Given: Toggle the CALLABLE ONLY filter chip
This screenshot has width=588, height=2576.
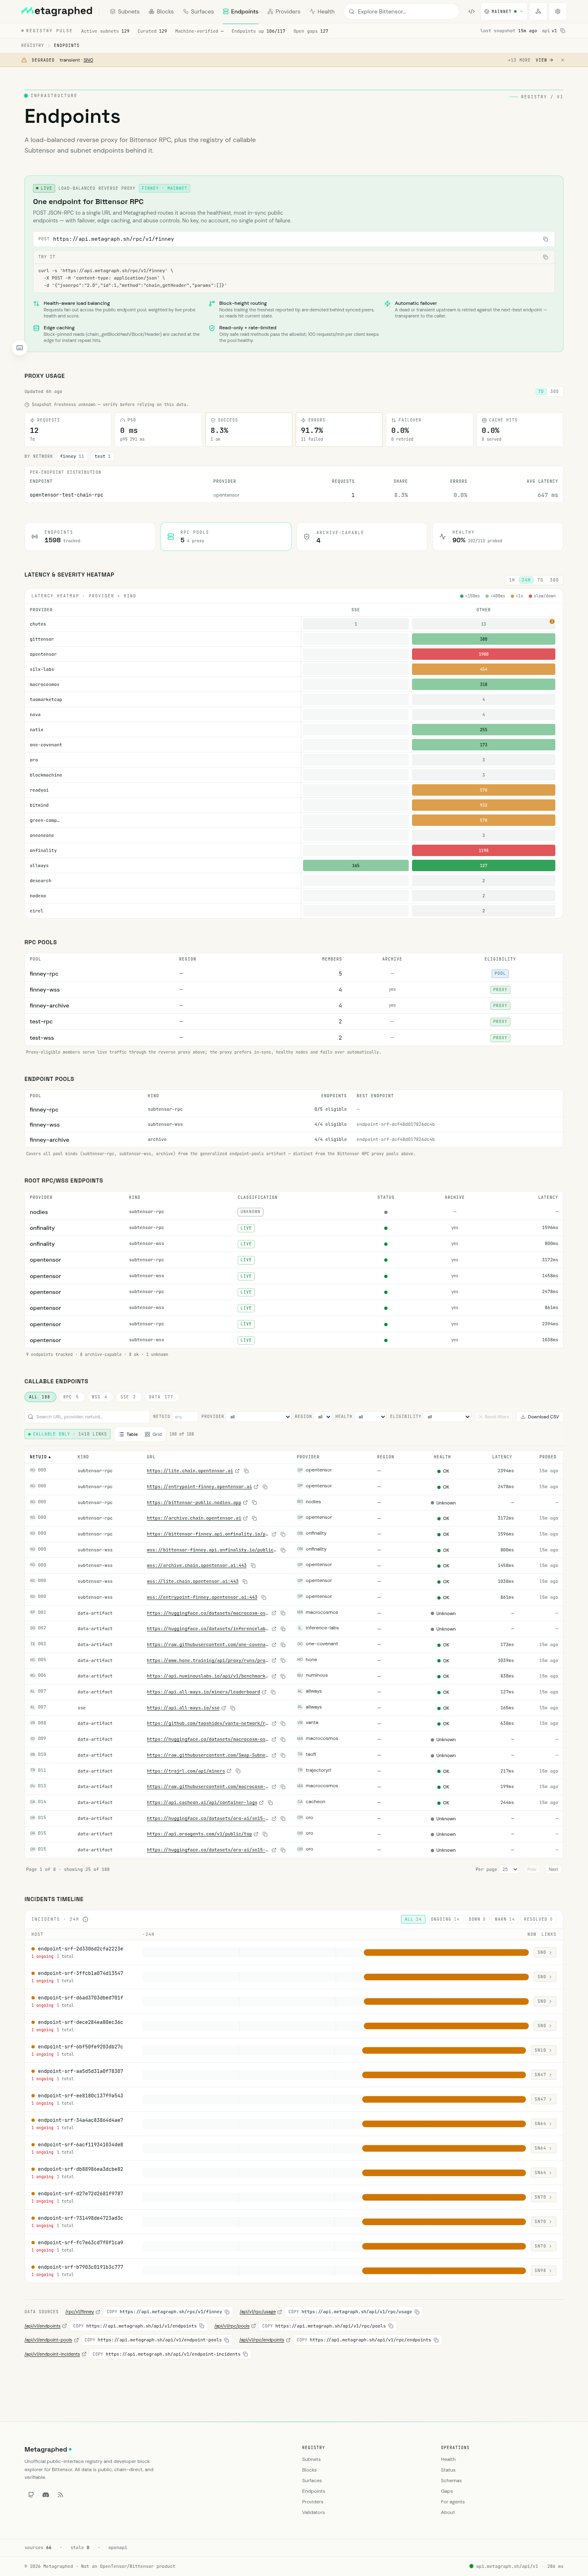Looking at the screenshot, I should [x=68, y=1434].
